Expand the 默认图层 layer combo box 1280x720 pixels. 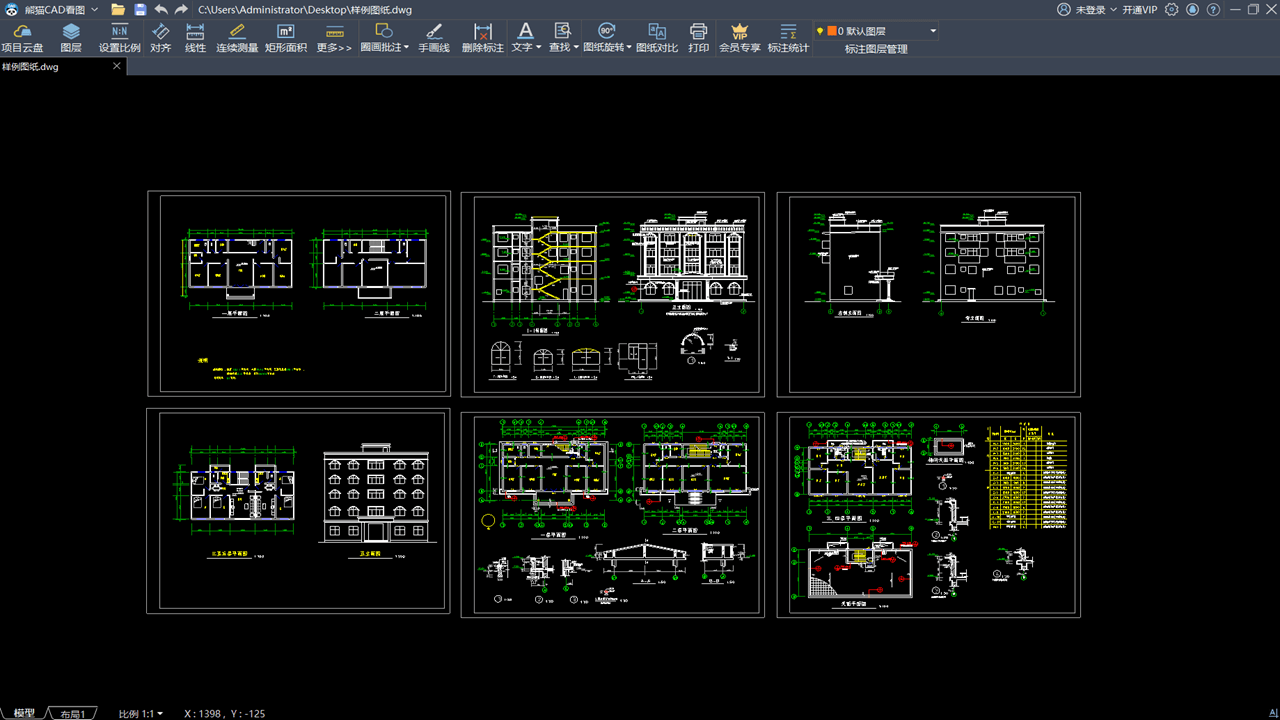point(933,31)
